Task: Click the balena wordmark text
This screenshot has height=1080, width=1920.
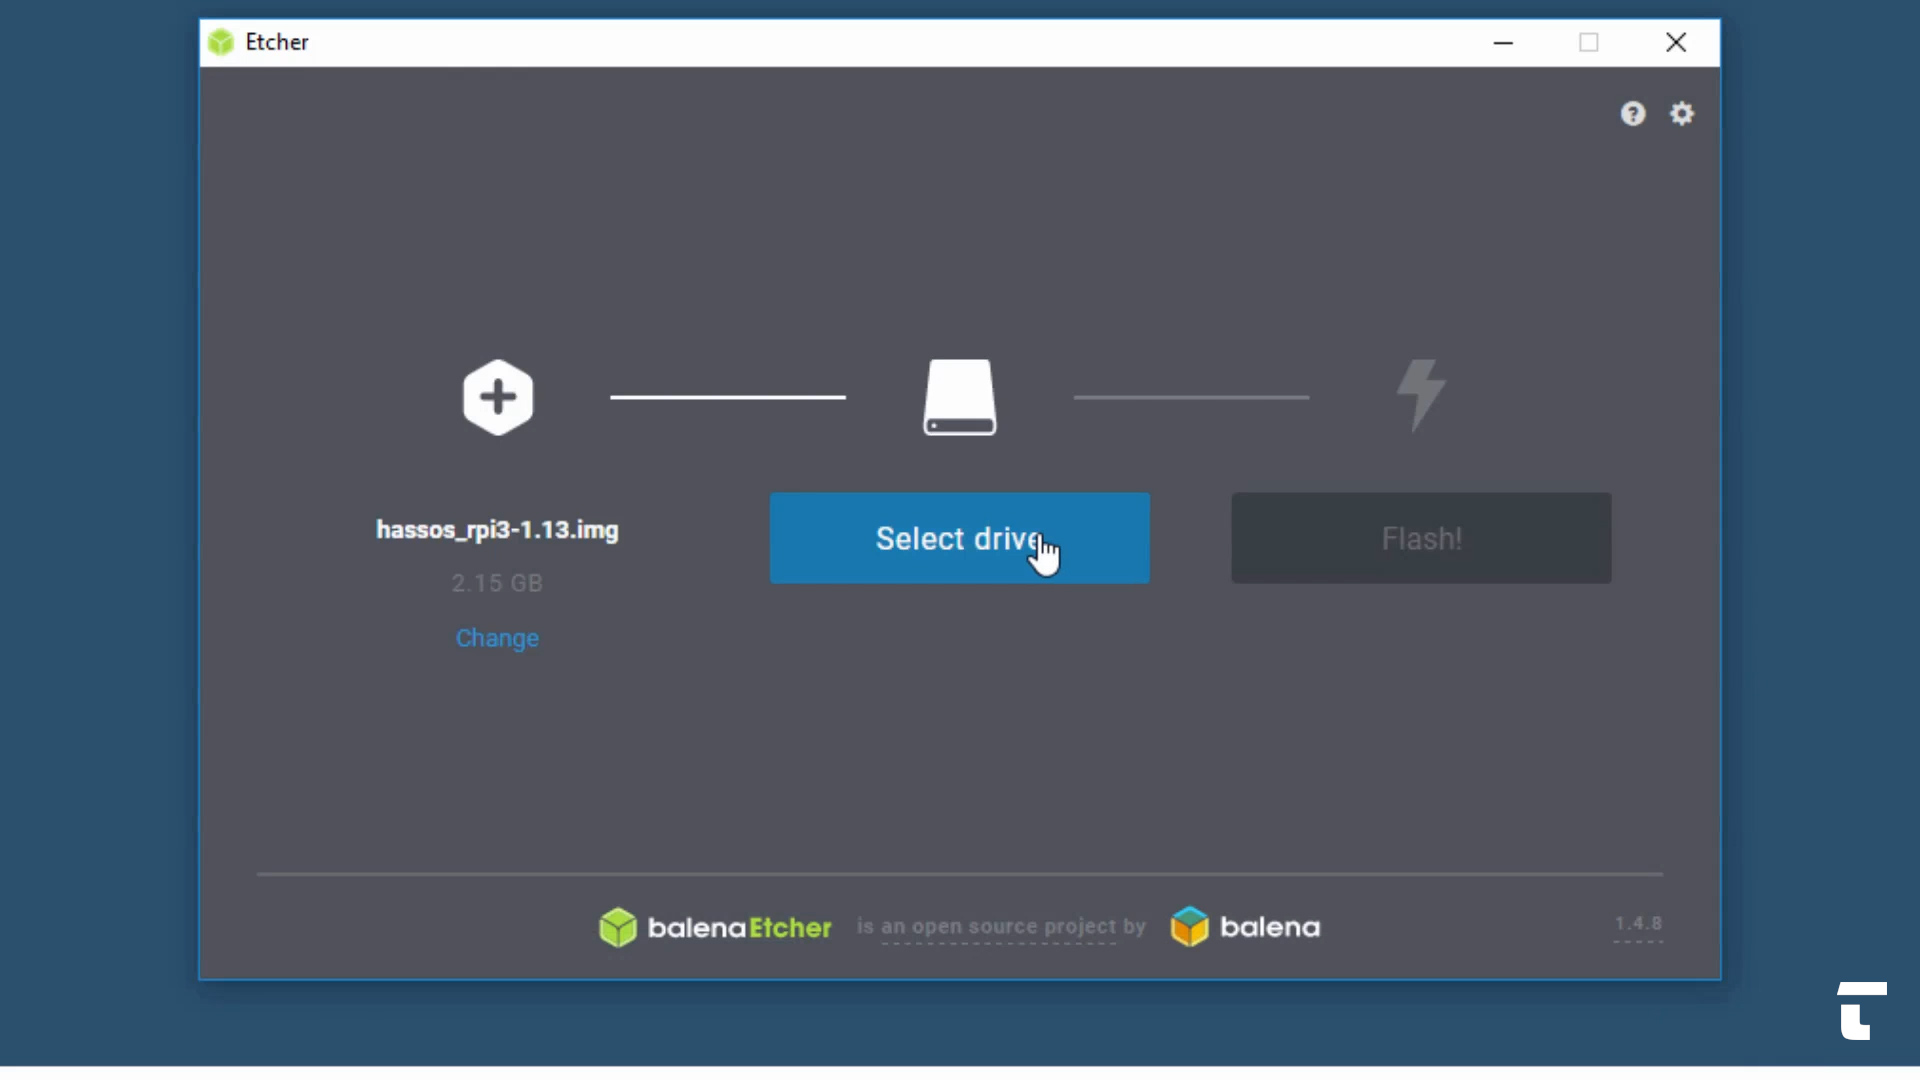Action: (1270, 928)
